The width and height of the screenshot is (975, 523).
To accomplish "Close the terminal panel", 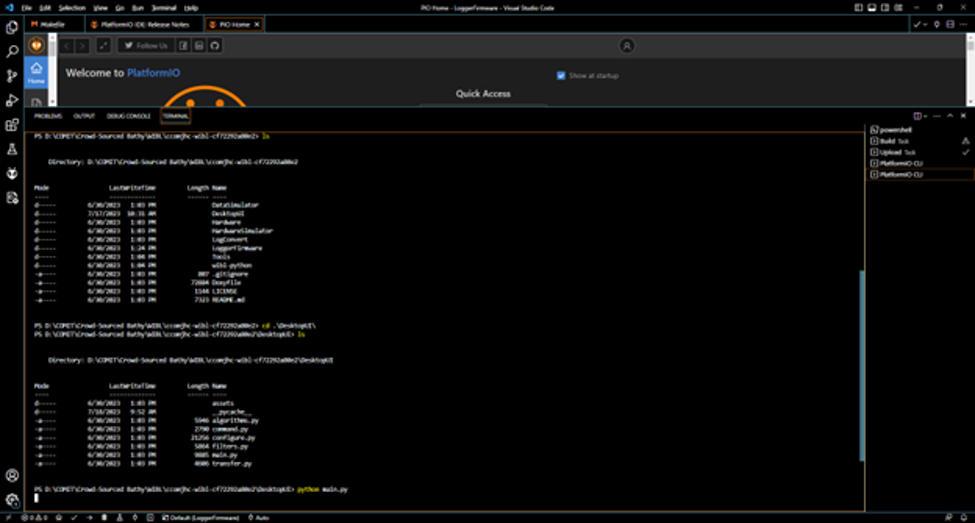I will [963, 116].
